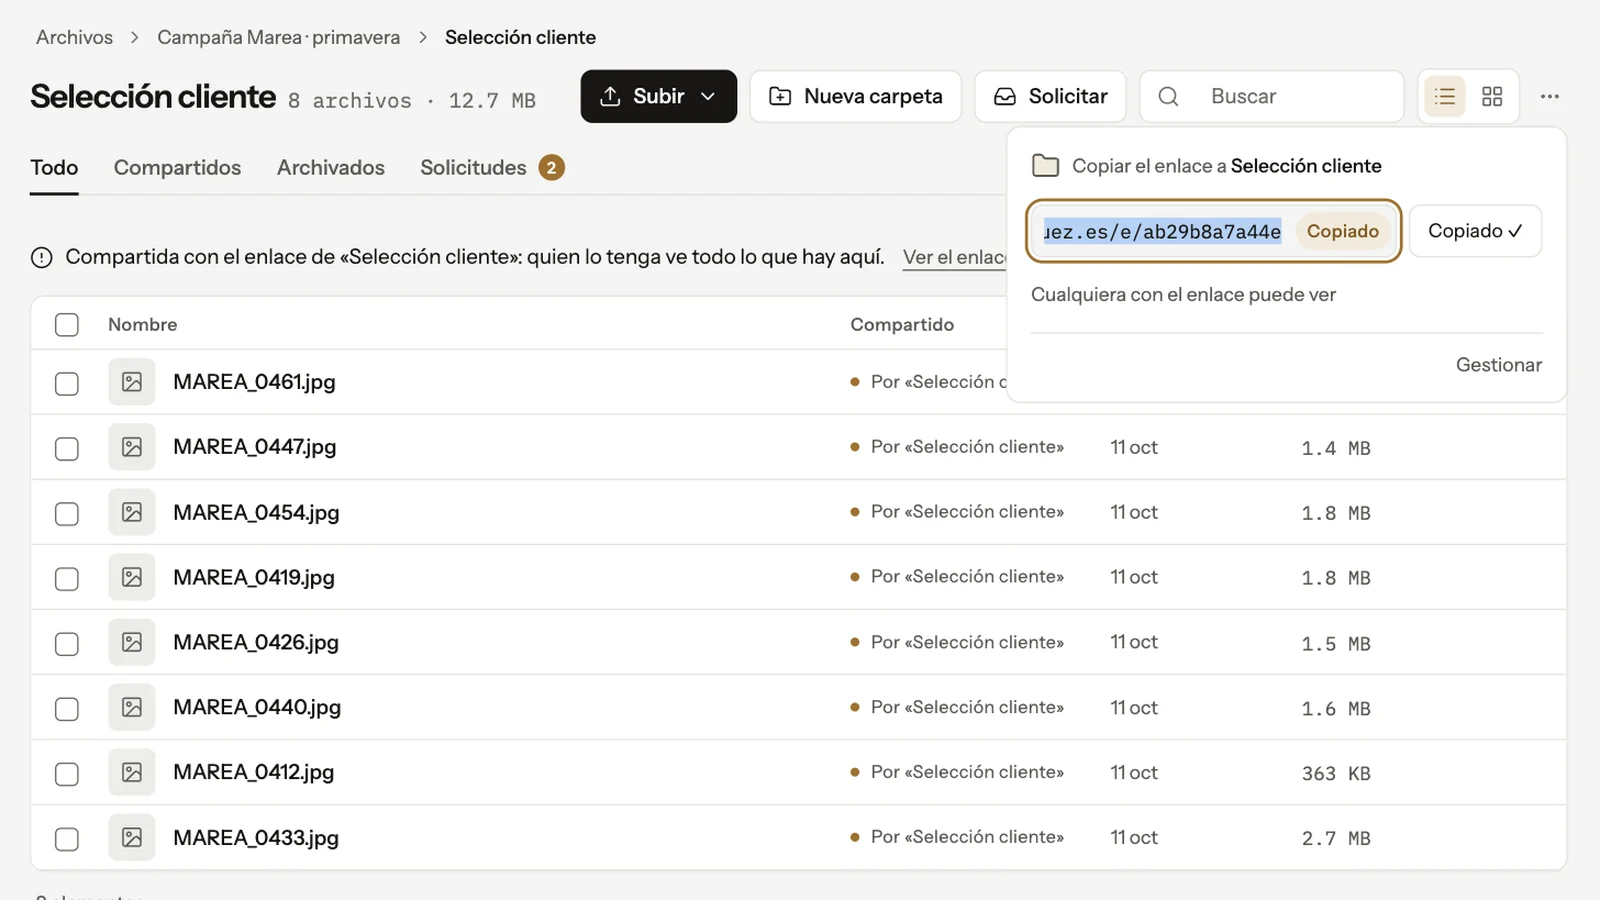Go to the Solicitudes tab
This screenshot has height=900, width=1600.
click(492, 168)
